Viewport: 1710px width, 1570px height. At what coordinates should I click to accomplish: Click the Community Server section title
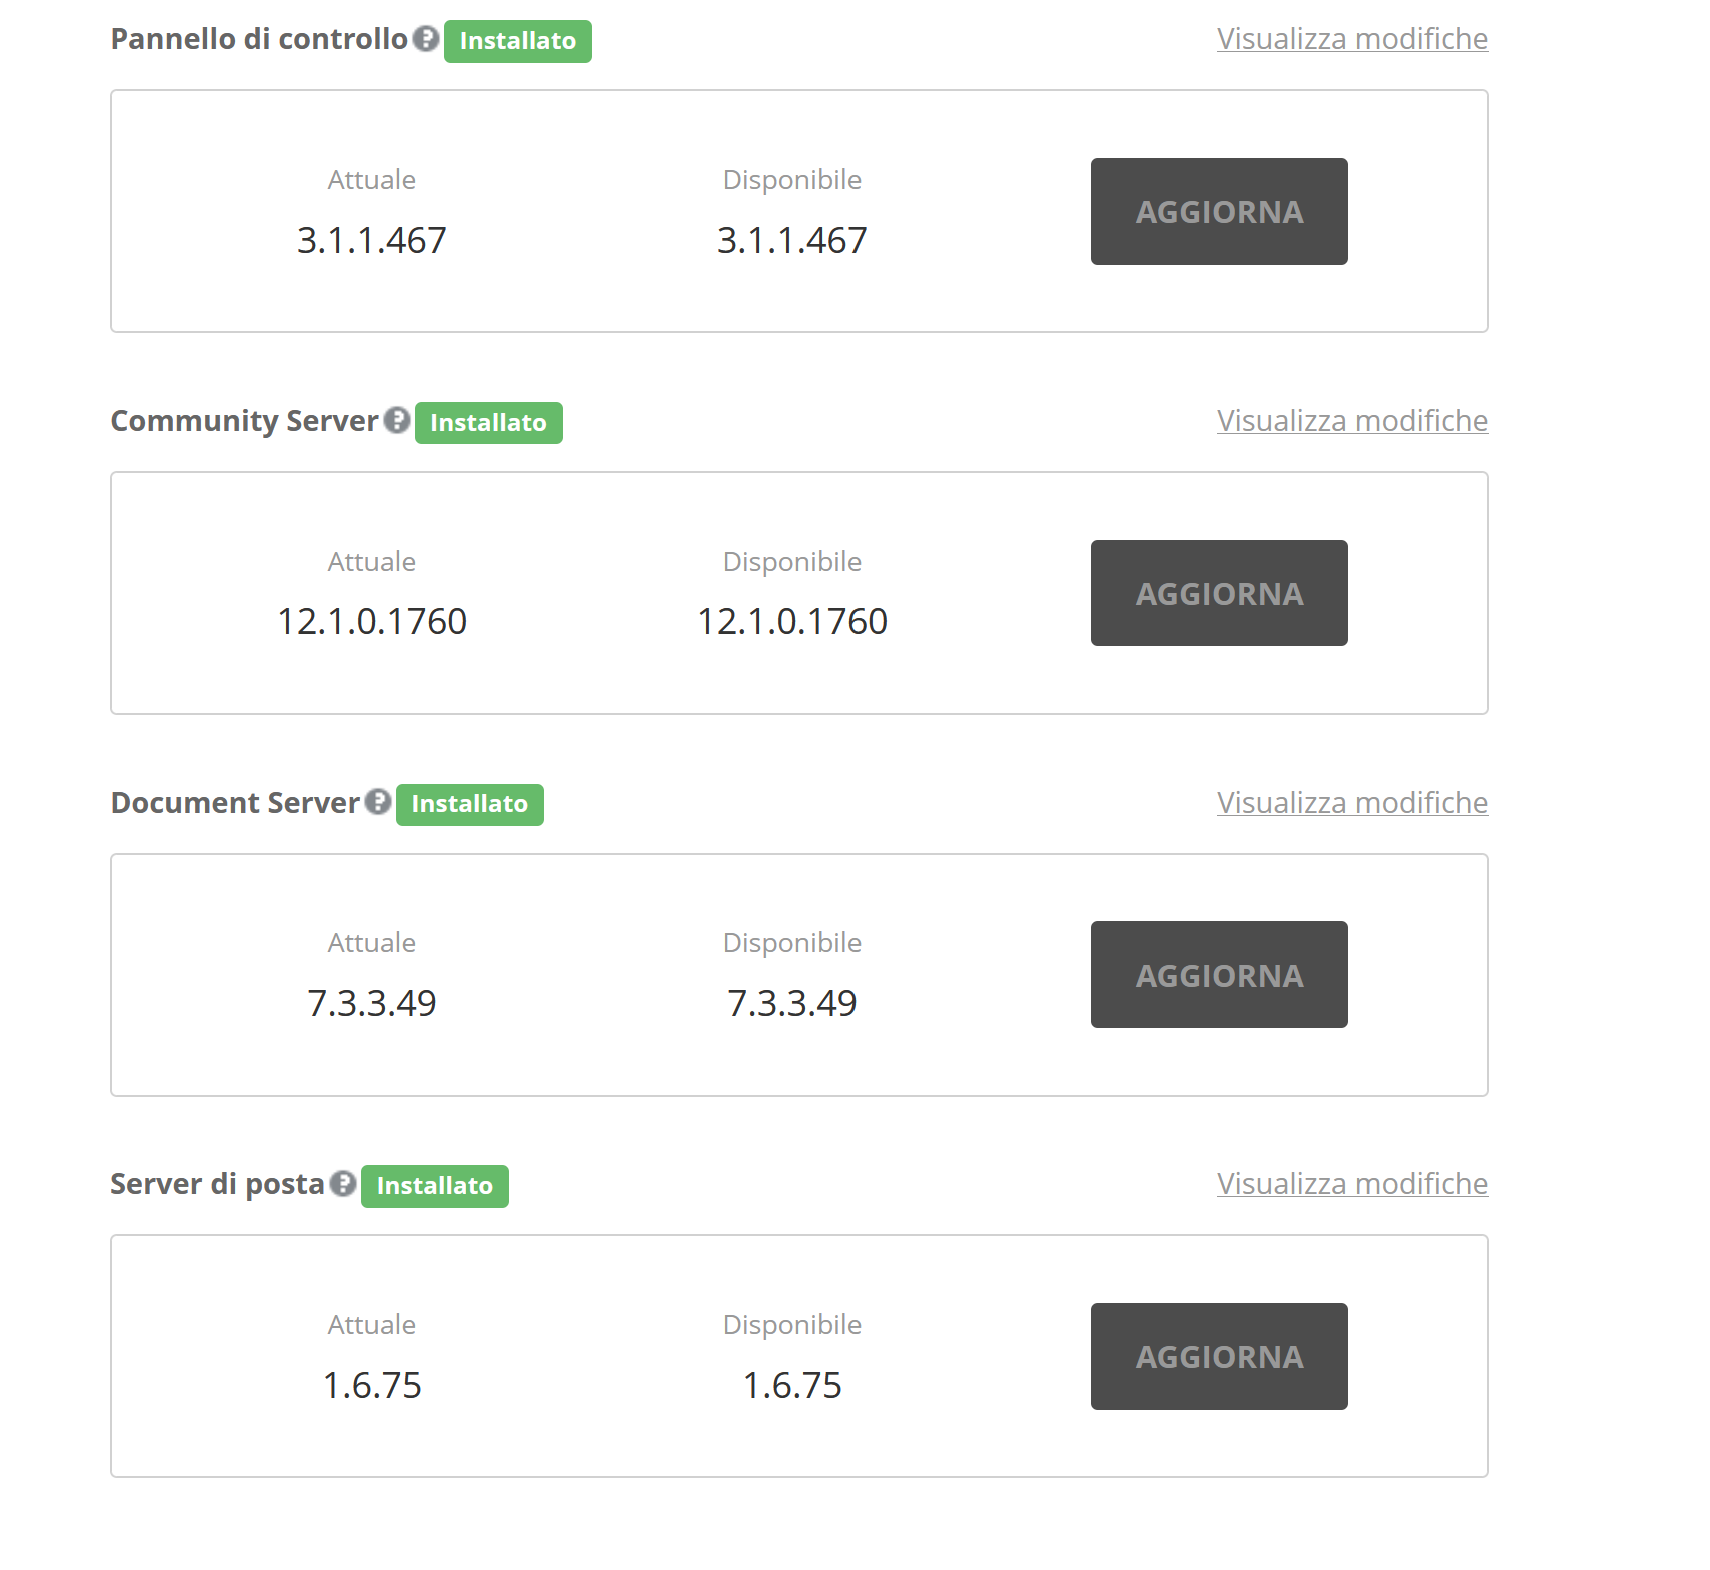pos(243,420)
